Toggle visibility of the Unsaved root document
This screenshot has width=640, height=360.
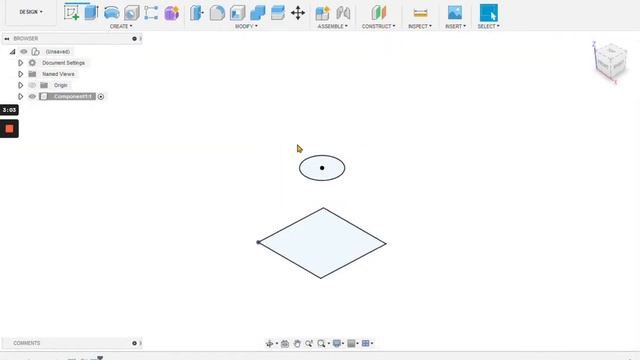click(24, 51)
